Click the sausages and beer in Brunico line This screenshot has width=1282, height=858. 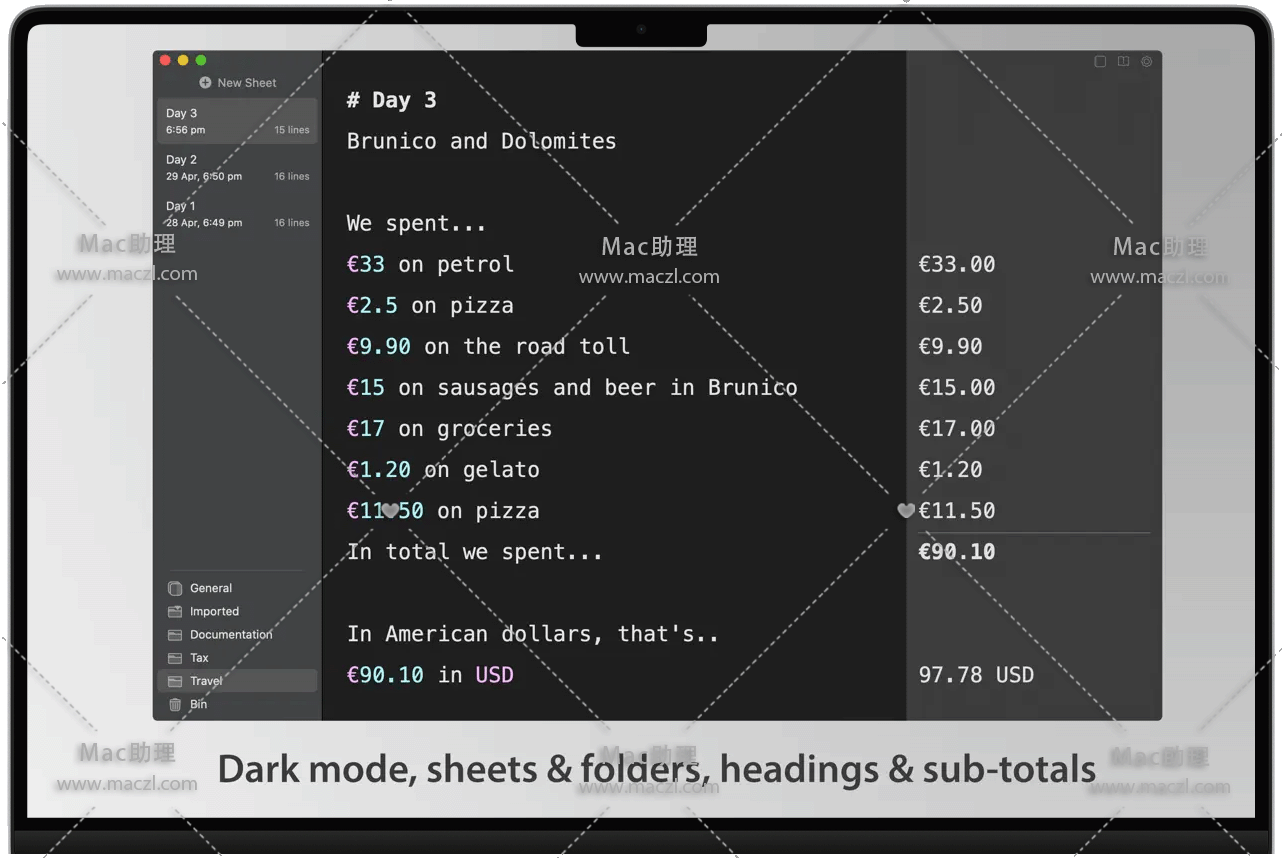(572, 387)
